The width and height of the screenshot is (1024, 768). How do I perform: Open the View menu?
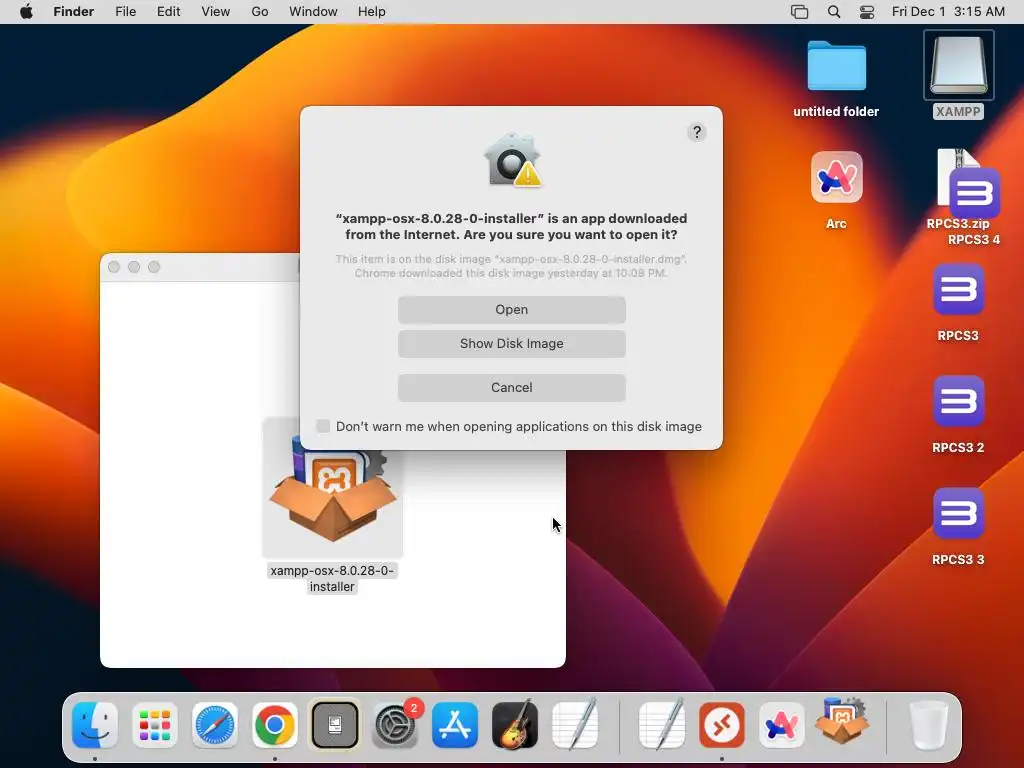[216, 12]
